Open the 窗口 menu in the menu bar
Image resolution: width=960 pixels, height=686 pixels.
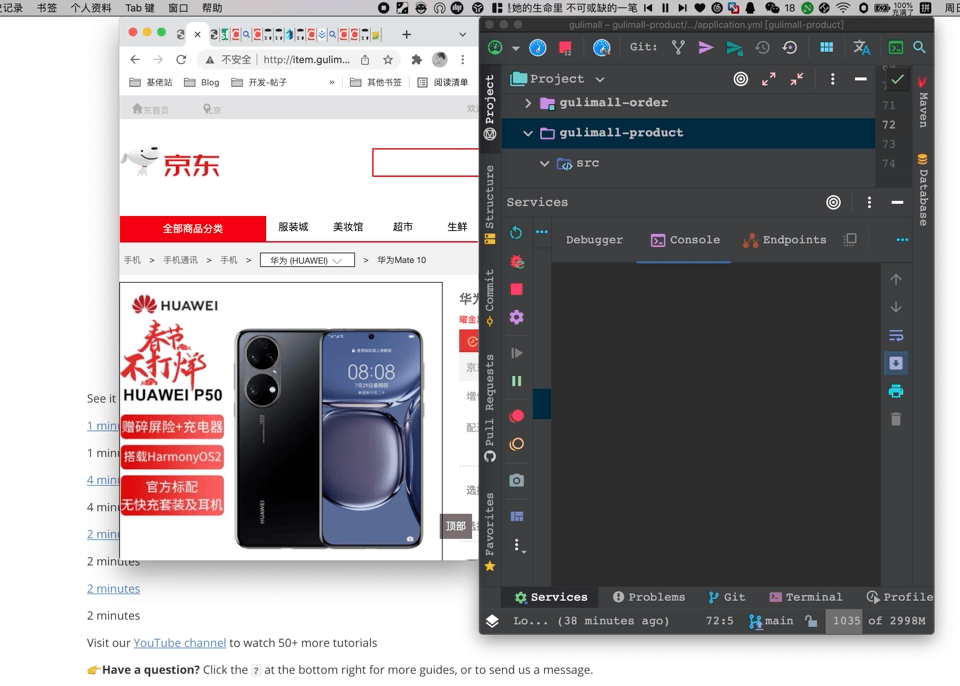178,8
